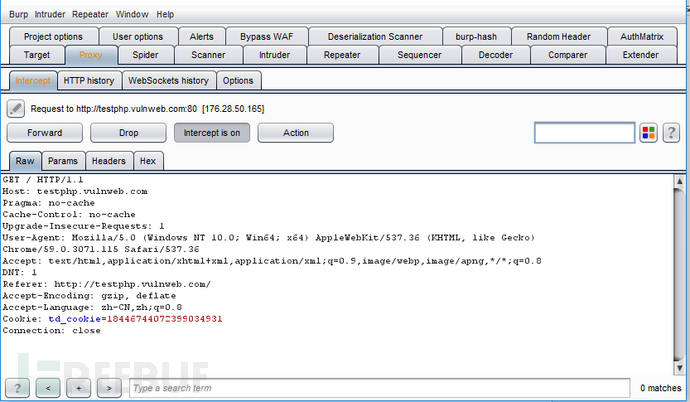
Task: Select the Raw request view tab
Action: coord(25,161)
